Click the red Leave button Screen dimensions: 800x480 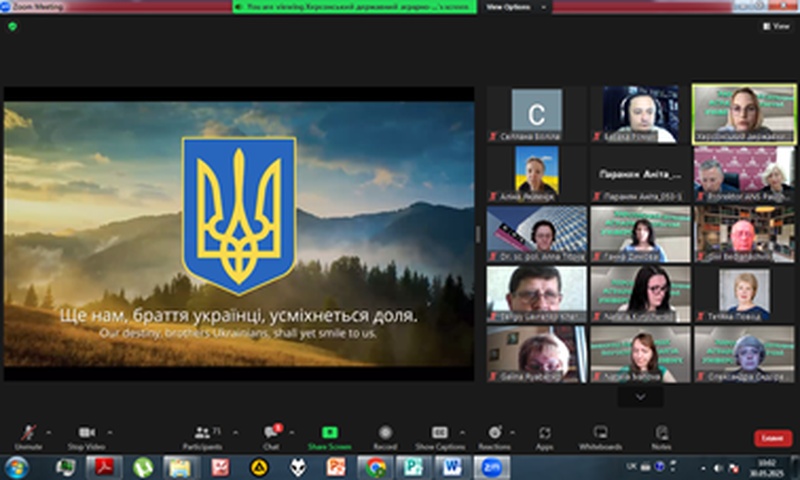773,438
